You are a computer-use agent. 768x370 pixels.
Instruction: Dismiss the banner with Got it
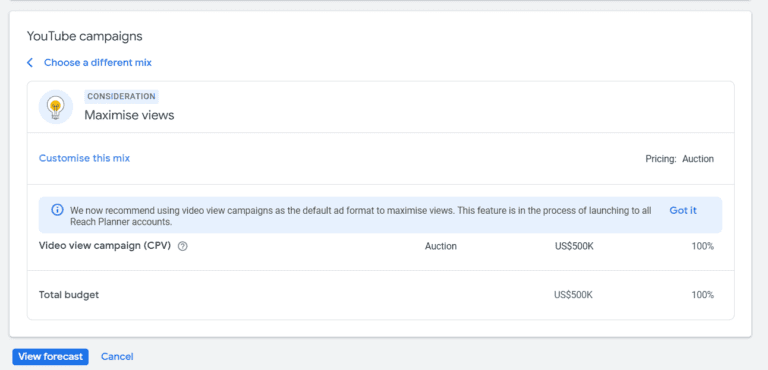683,210
